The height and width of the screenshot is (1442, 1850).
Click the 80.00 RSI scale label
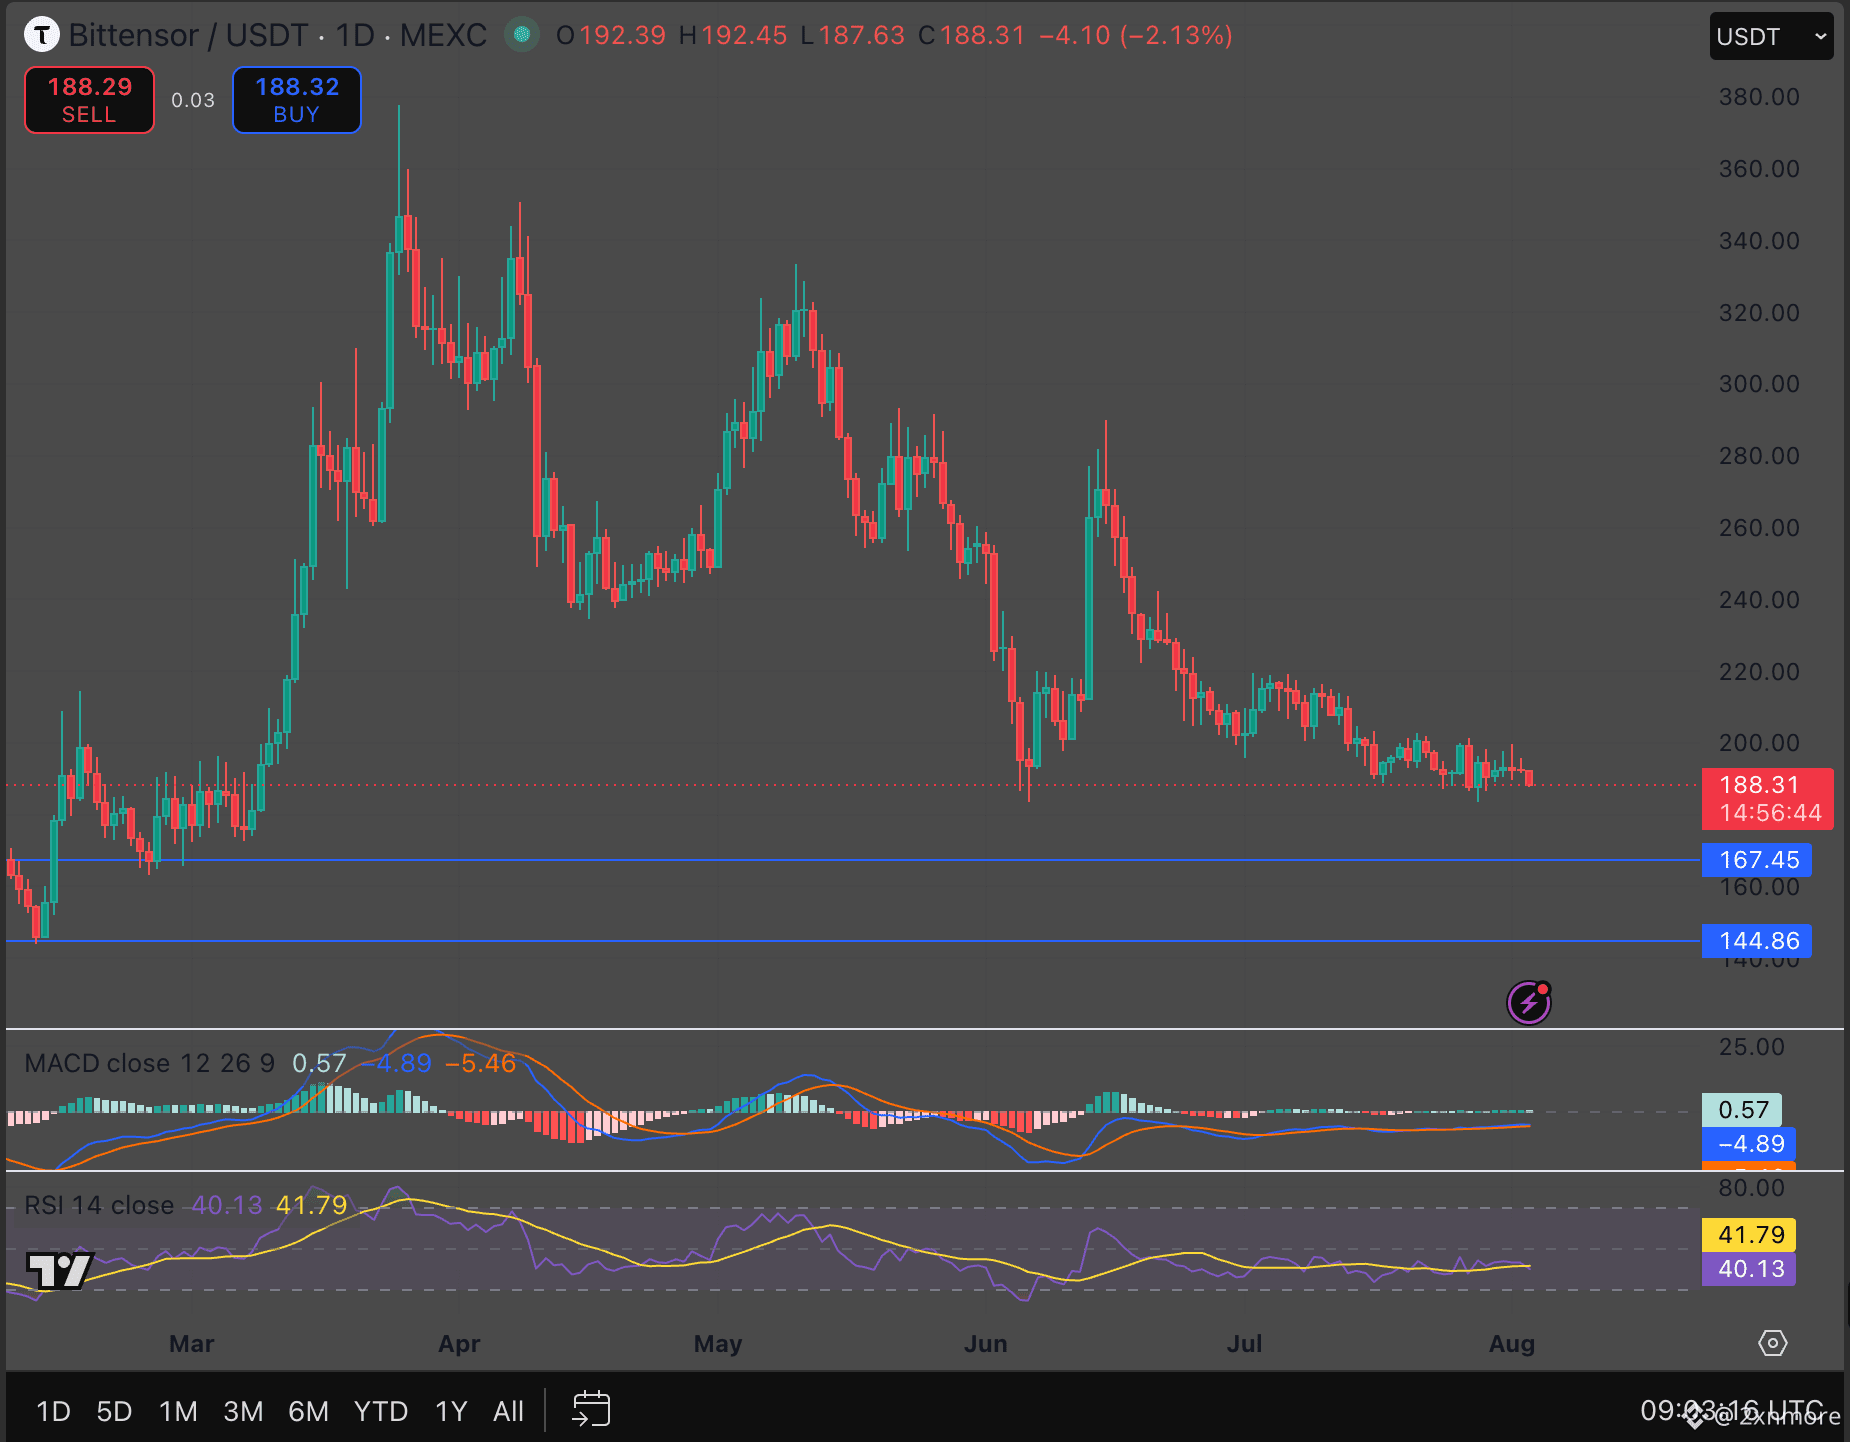[x=1751, y=1188]
